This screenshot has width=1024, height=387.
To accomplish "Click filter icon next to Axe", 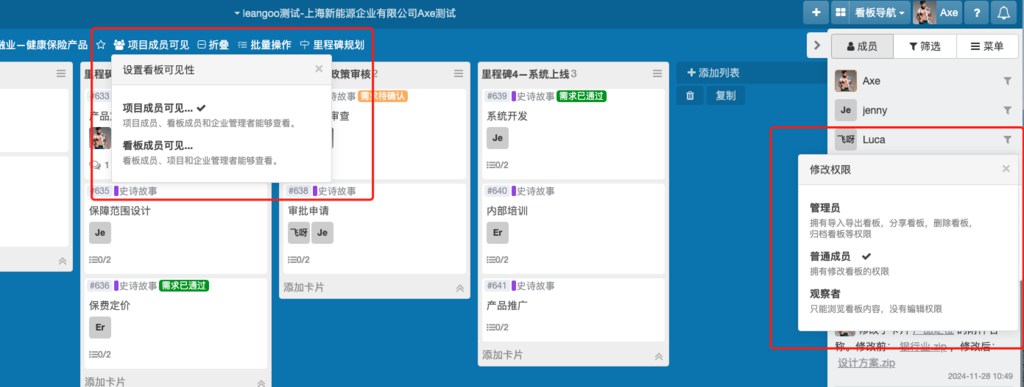I will pos(1007,81).
